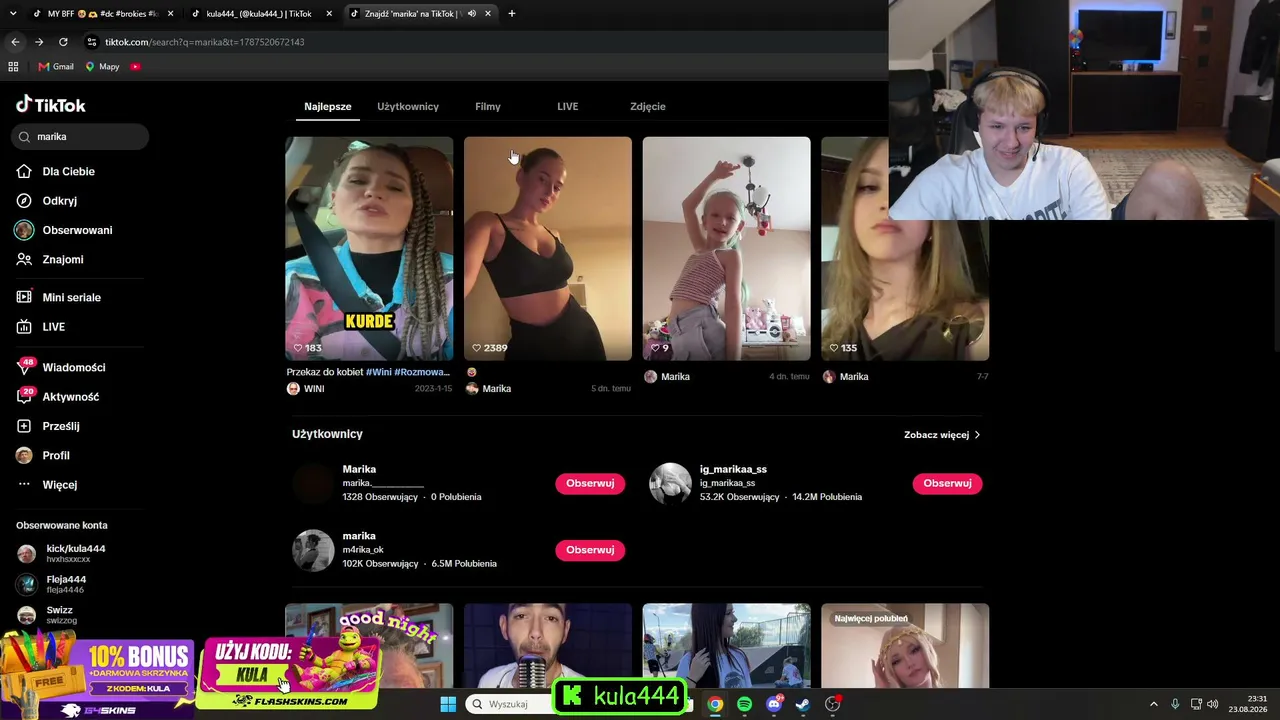The image size is (1280, 720).
Task: Follow m4rika_ok account
Action: tap(590, 550)
